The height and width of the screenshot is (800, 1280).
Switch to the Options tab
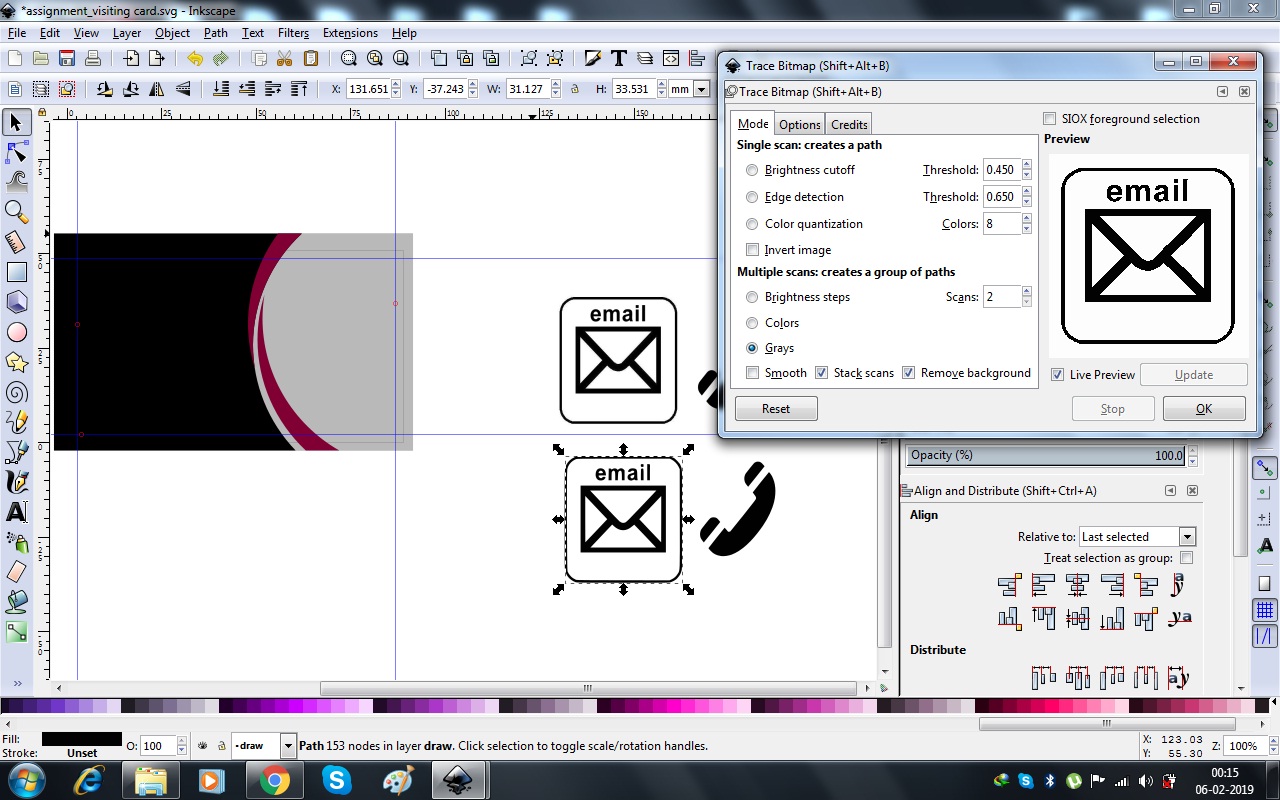799,124
